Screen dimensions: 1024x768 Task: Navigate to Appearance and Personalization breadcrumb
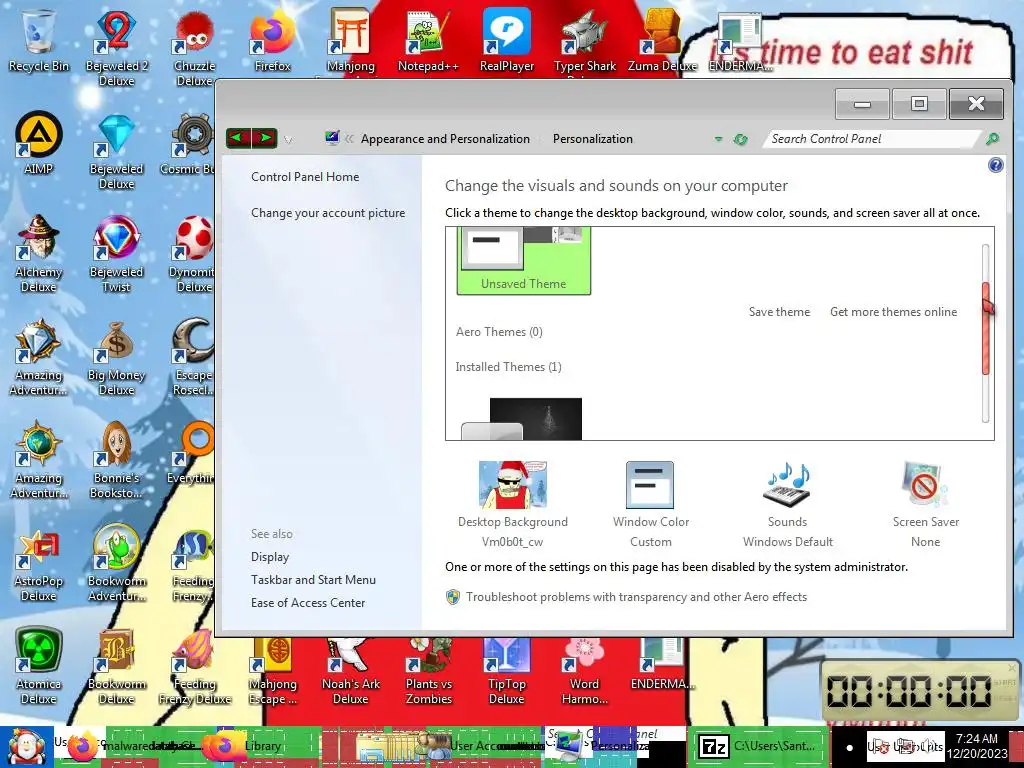pyautogui.click(x=445, y=138)
